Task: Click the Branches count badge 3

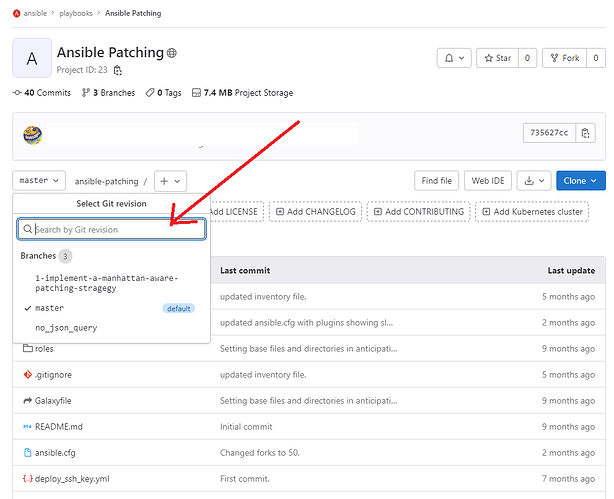Action: point(65,256)
